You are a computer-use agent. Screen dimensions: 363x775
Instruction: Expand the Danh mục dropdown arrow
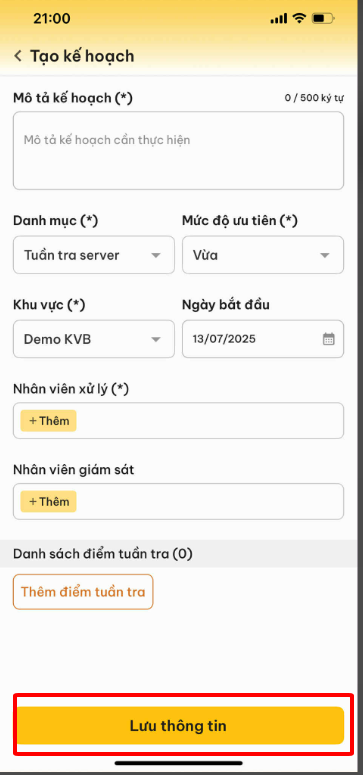[156, 256]
